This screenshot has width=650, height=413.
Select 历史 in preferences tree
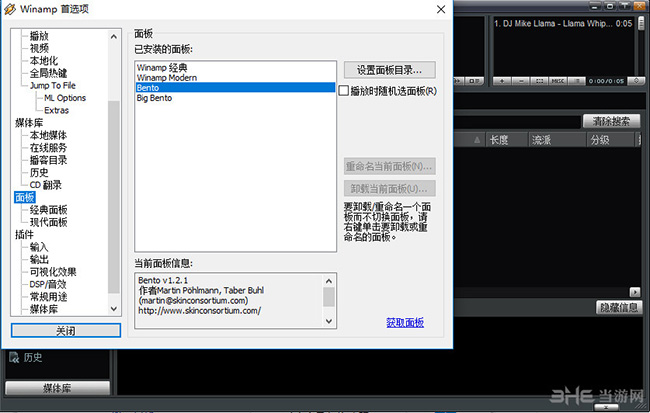point(39,172)
